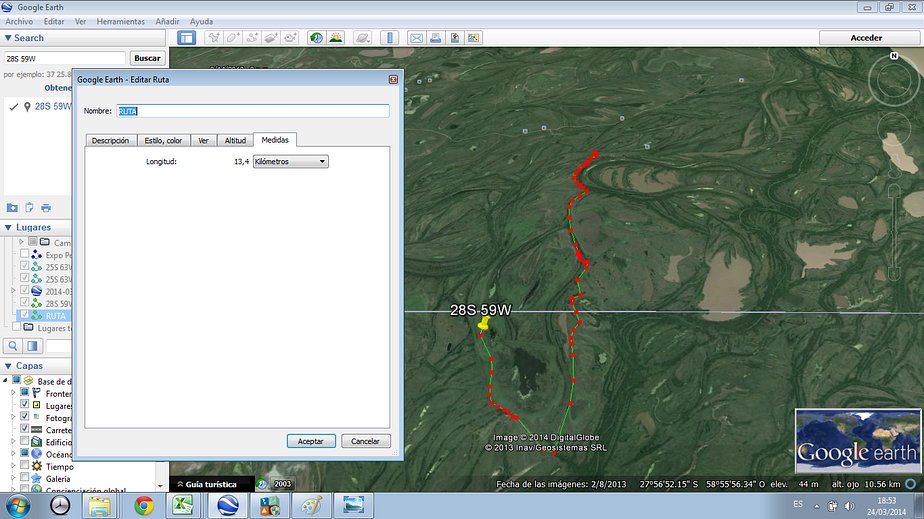Show historical imagery with clock icon
This screenshot has height=519, width=924.
316,38
